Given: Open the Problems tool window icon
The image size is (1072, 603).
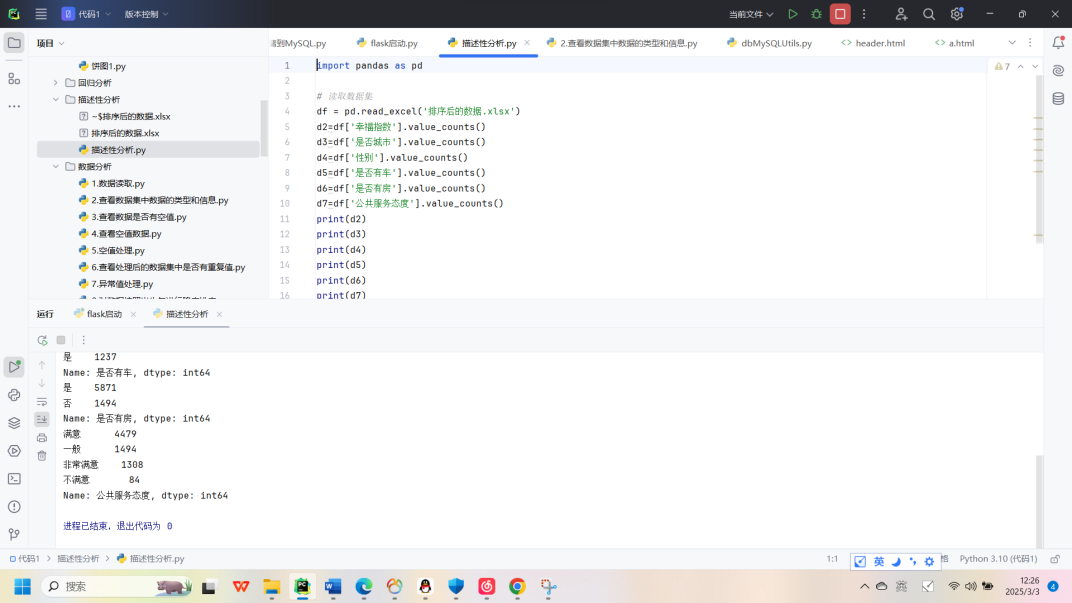Looking at the screenshot, I should (x=14, y=507).
